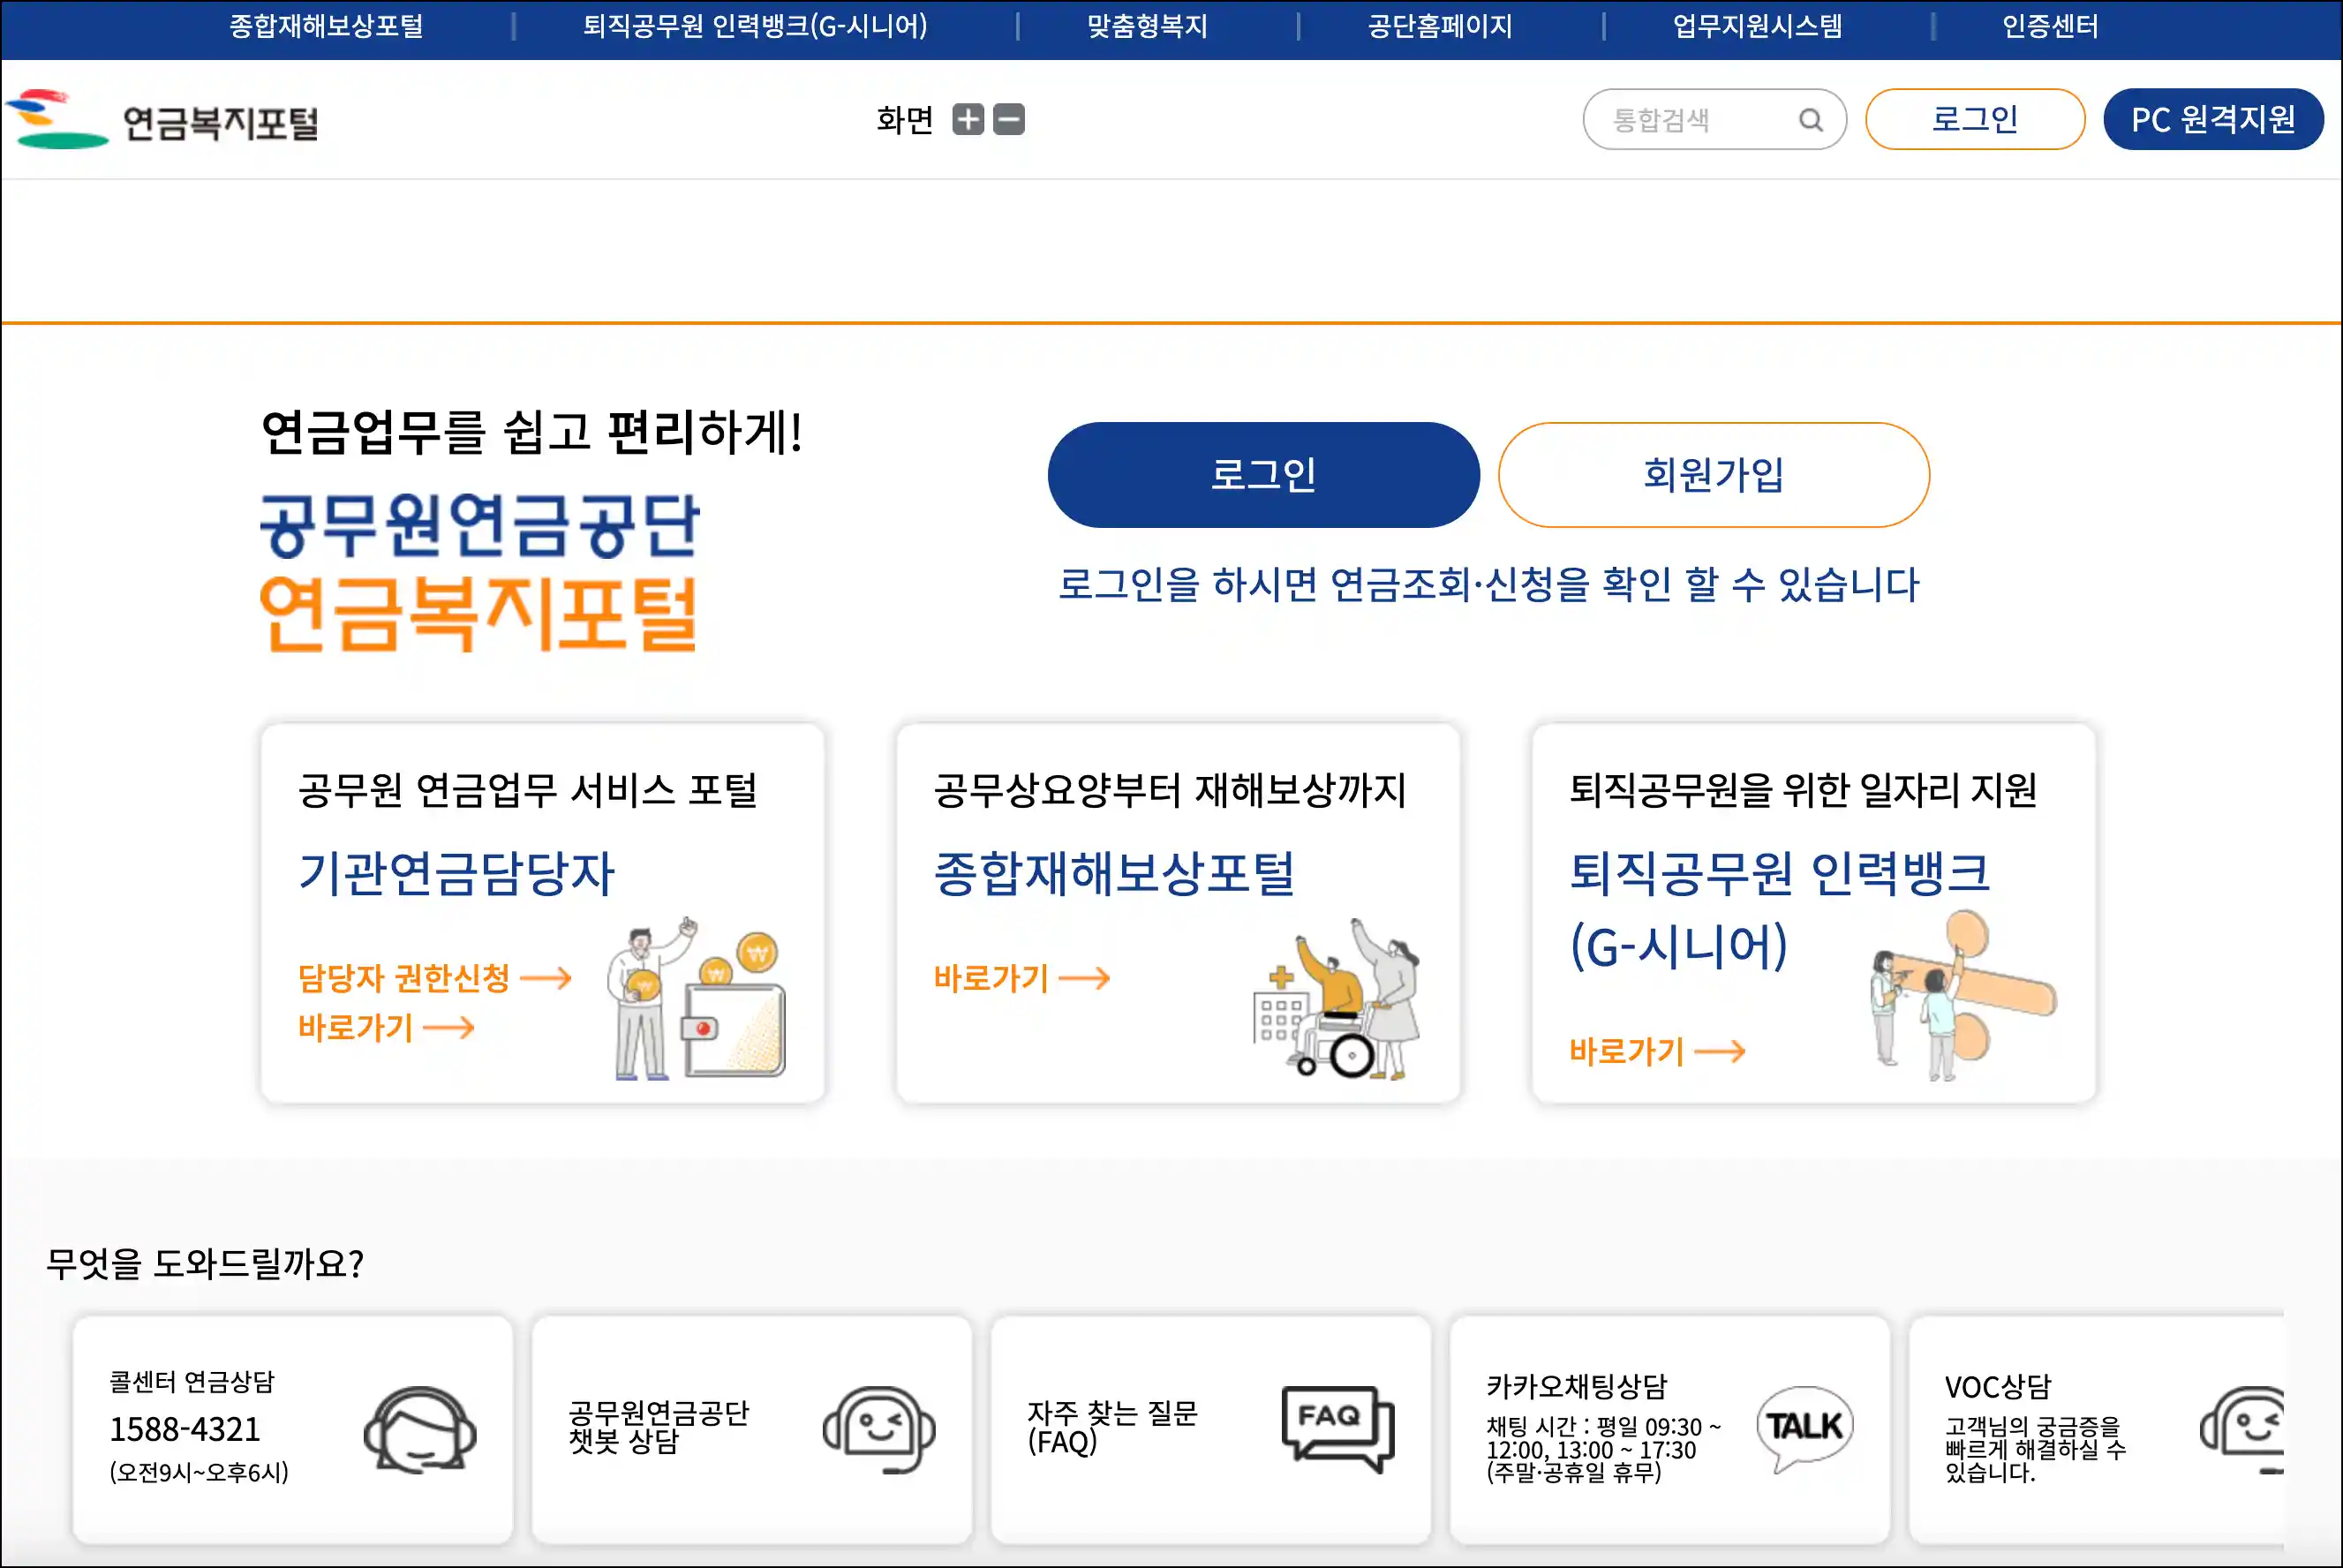Click the 기관연금담당자 title
The width and height of the screenshot is (2343, 1568).
pos(456,873)
